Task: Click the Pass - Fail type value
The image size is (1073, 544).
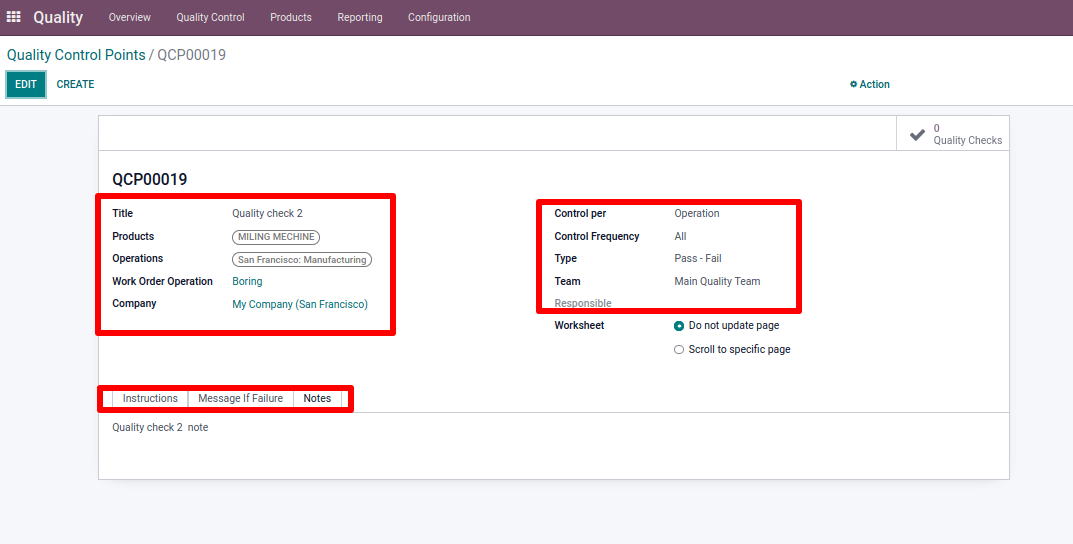Action: click(698, 259)
